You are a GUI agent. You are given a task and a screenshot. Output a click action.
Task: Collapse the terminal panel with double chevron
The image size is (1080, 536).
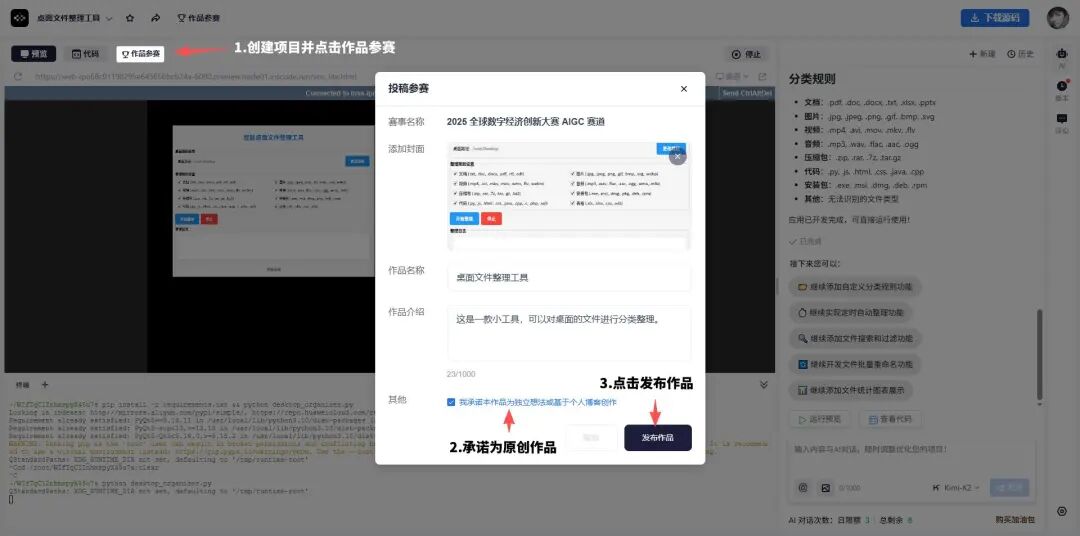[763, 384]
